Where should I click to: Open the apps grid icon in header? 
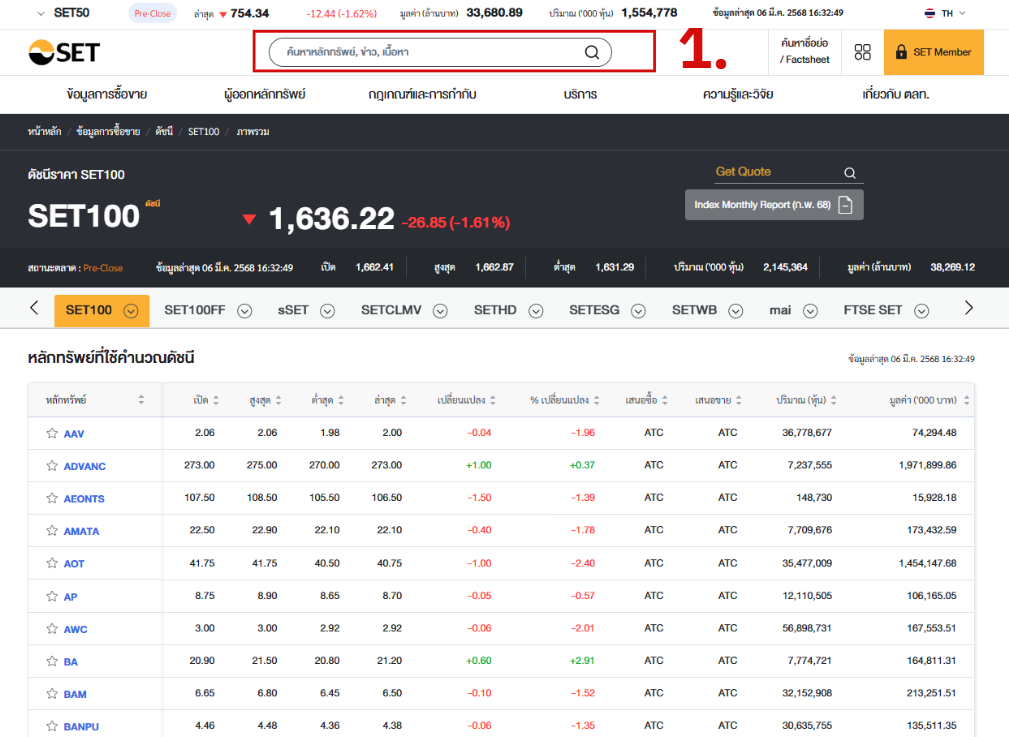click(x=862, y=52)
